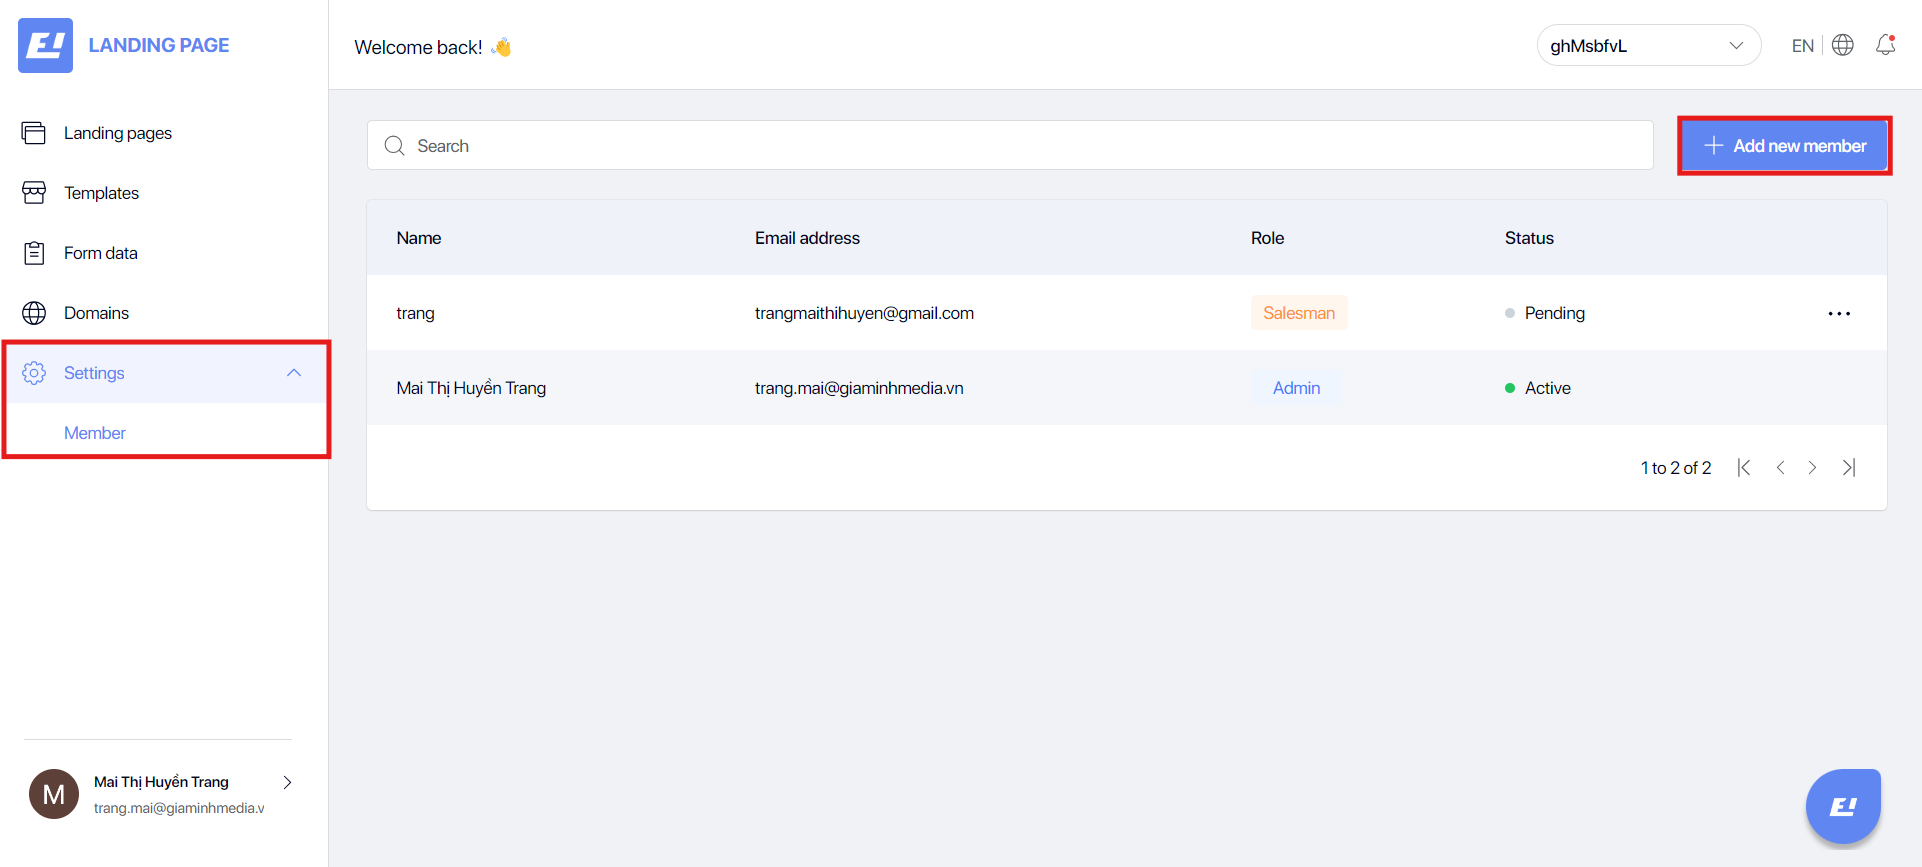
Task: Expand the user profile chevron
Action: pyautogui.click(x=287, y=782)
